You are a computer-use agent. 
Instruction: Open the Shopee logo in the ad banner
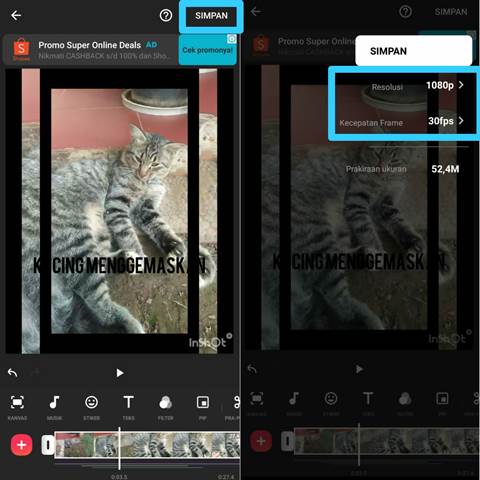(x=21, y=49)
